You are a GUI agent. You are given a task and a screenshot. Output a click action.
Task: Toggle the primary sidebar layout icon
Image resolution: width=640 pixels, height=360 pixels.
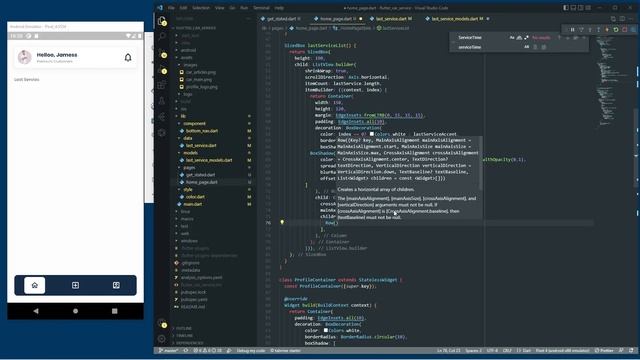point(566,8)
